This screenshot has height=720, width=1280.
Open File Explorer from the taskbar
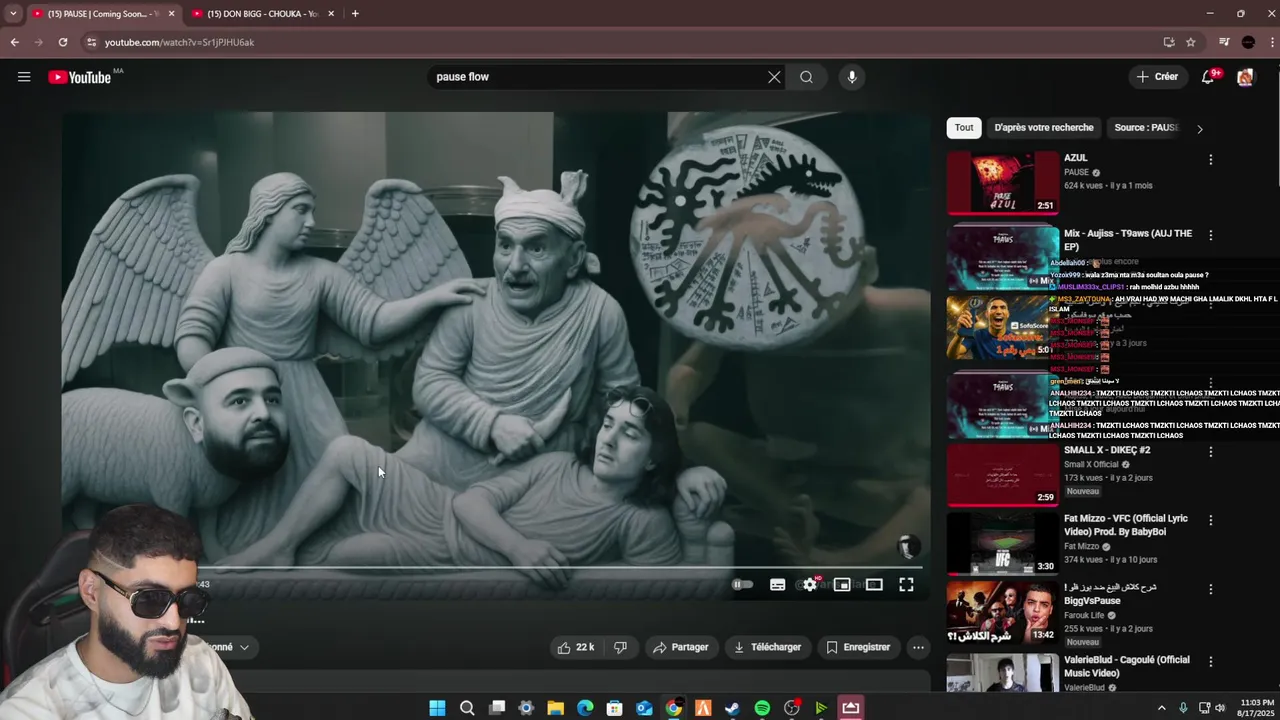tap(555, 708)
